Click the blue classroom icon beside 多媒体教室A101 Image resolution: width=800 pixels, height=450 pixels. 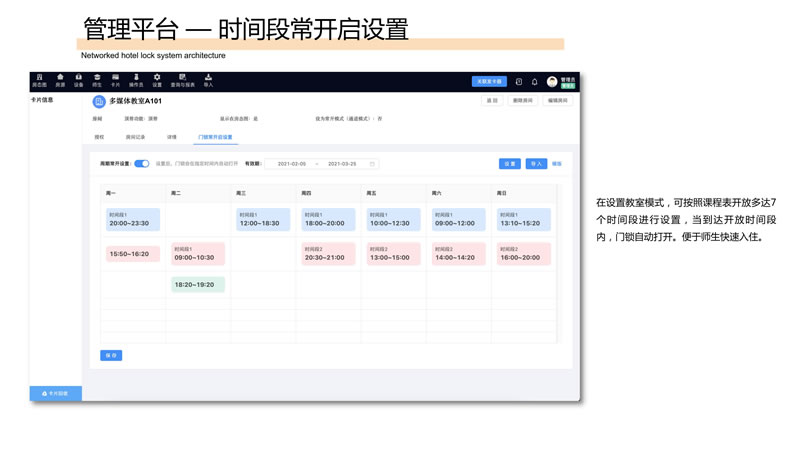(99, 102)
